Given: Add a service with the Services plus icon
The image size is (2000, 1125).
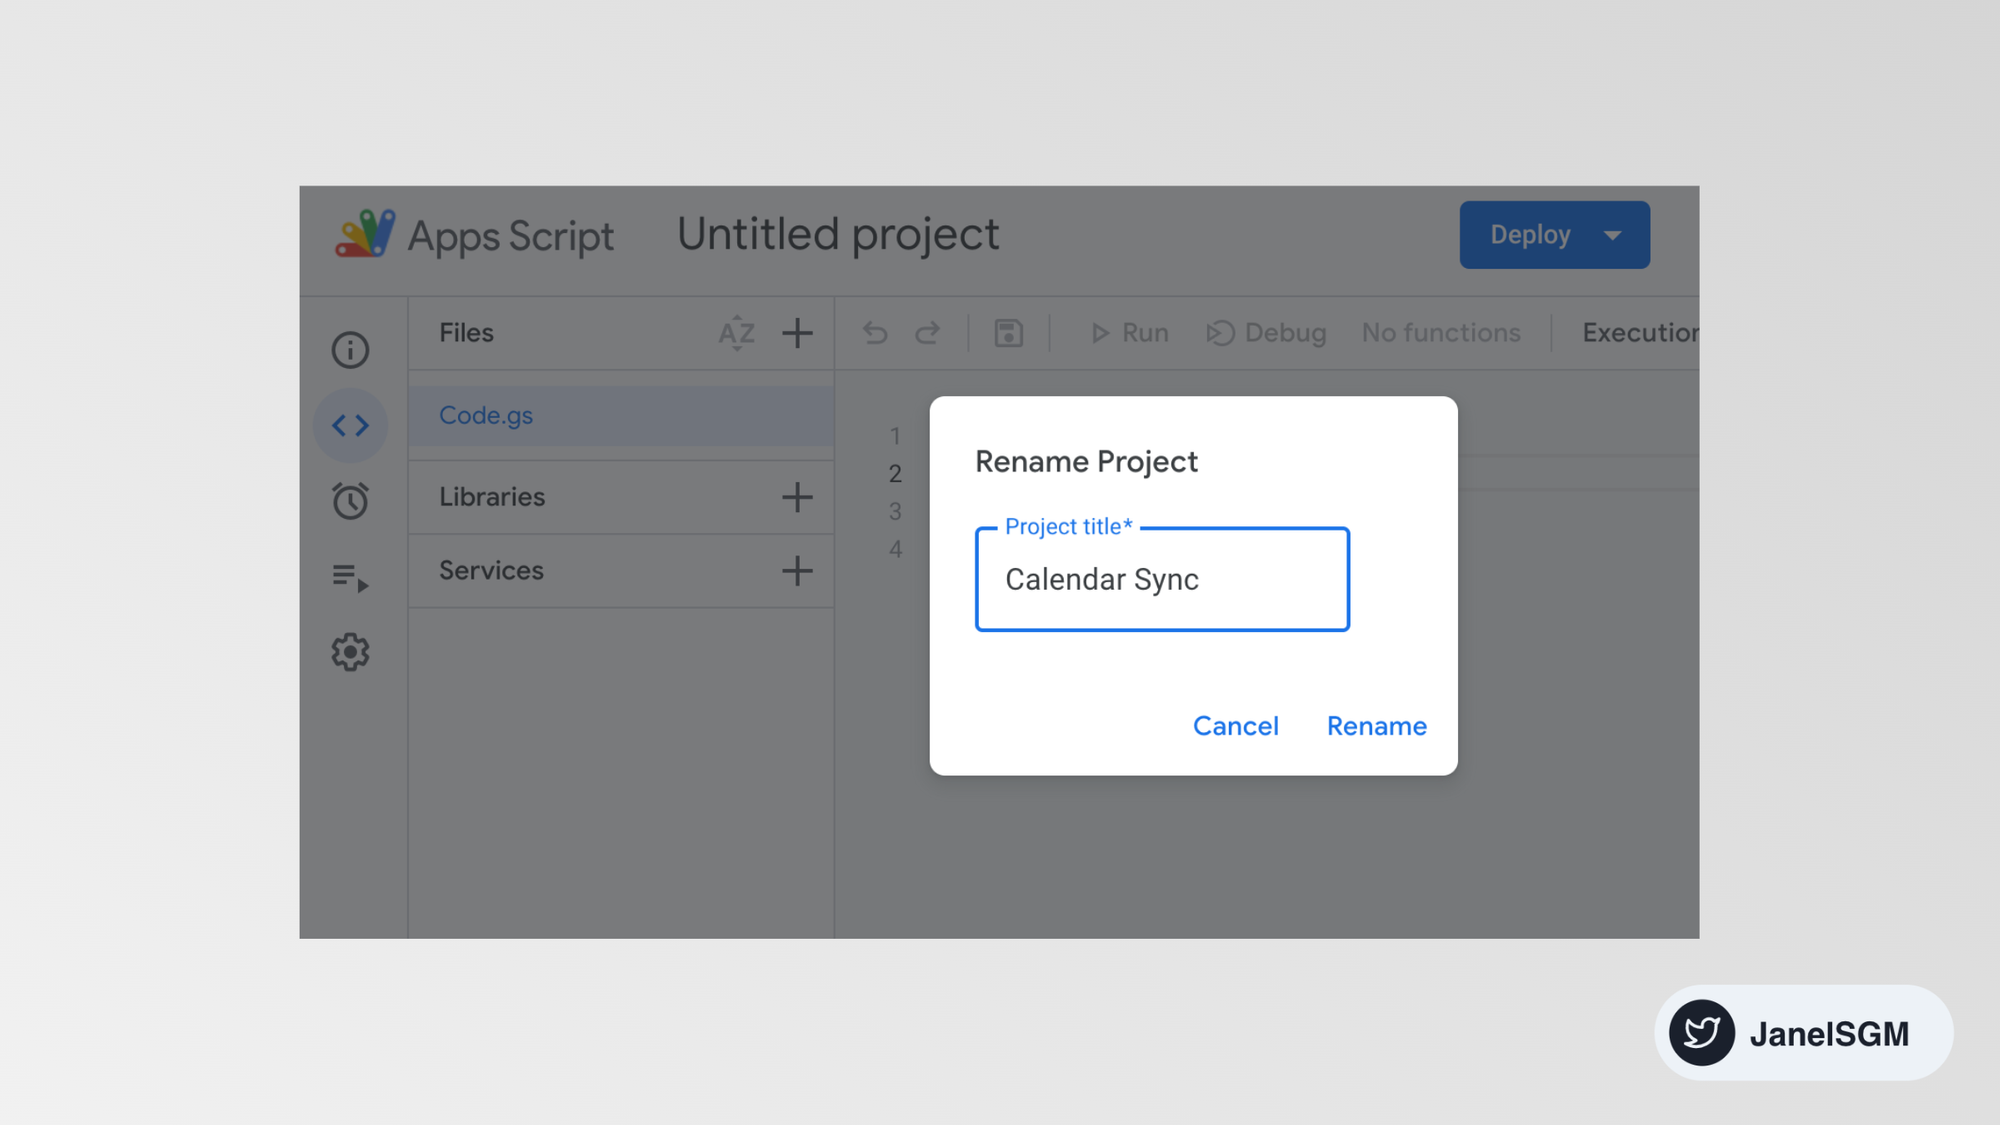Looking at the screenshot, I should click(797, 571).
